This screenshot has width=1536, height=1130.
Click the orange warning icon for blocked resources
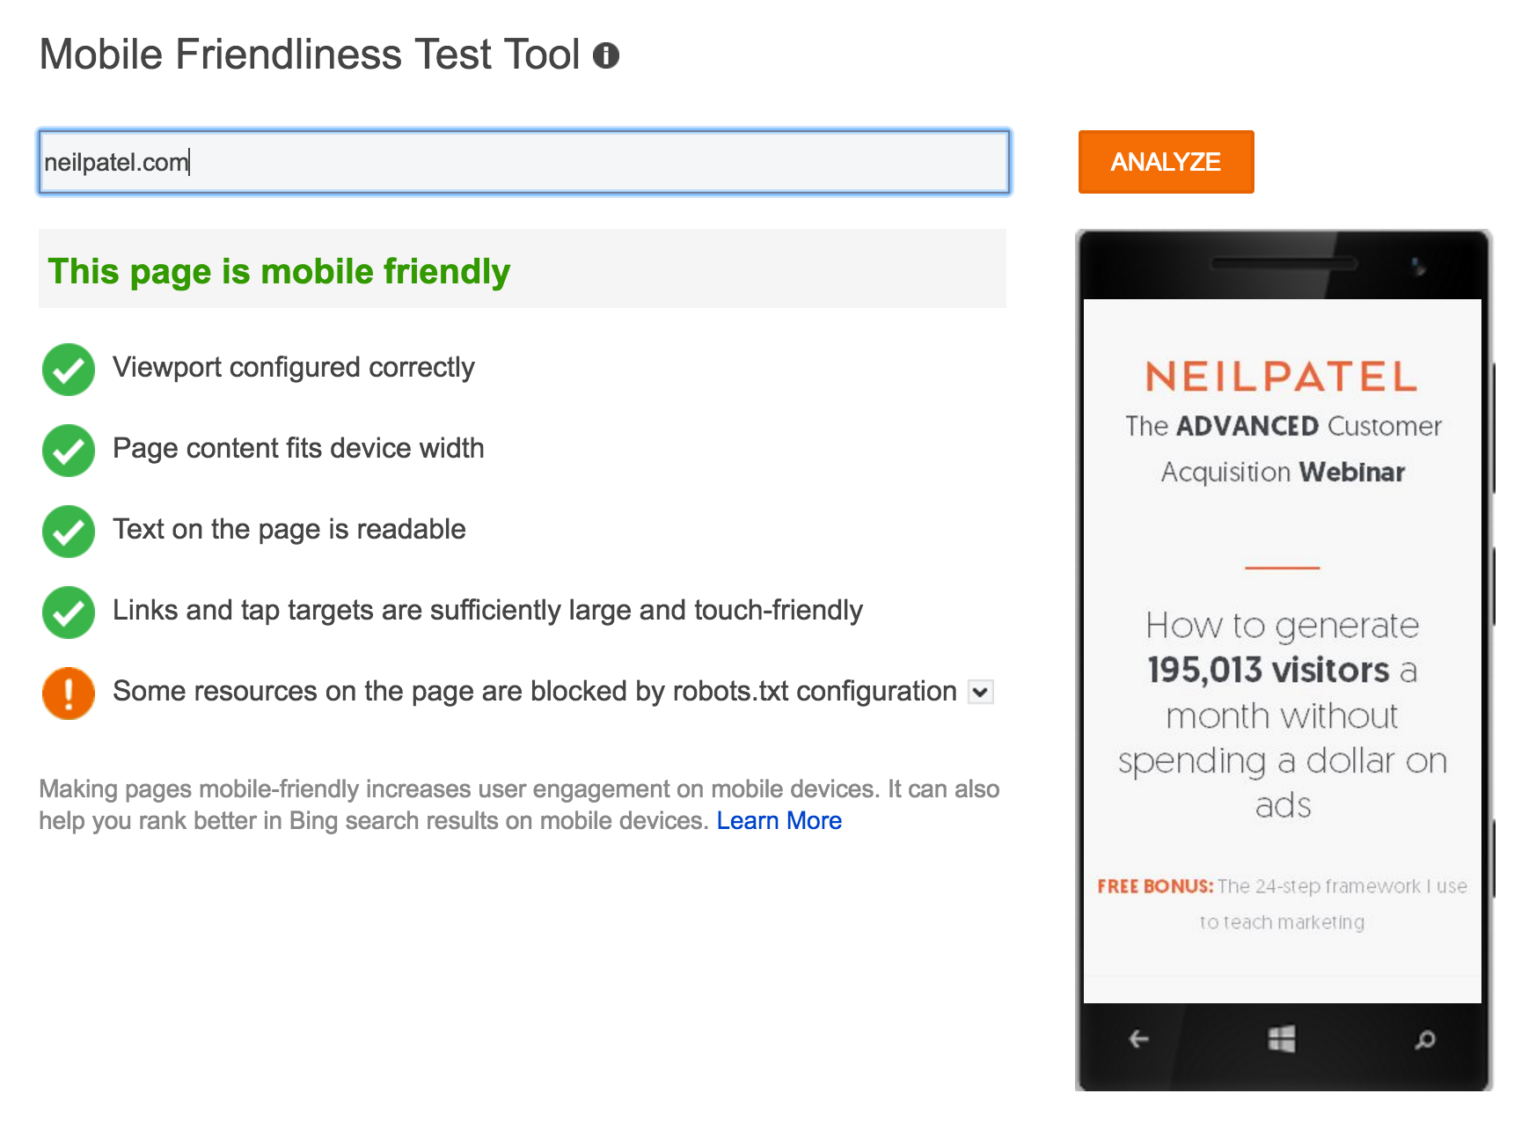point(67,693)
